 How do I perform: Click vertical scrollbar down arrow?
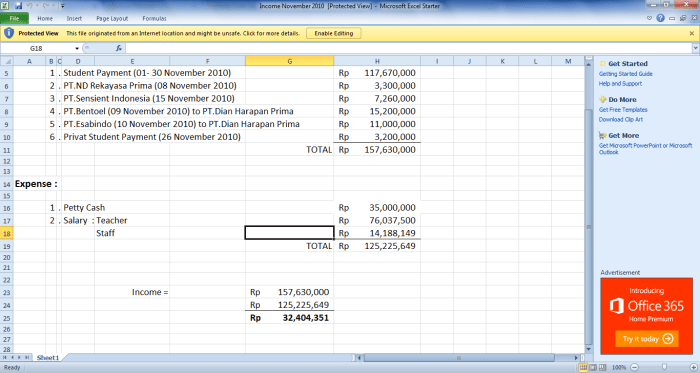(x=588, y=349)
